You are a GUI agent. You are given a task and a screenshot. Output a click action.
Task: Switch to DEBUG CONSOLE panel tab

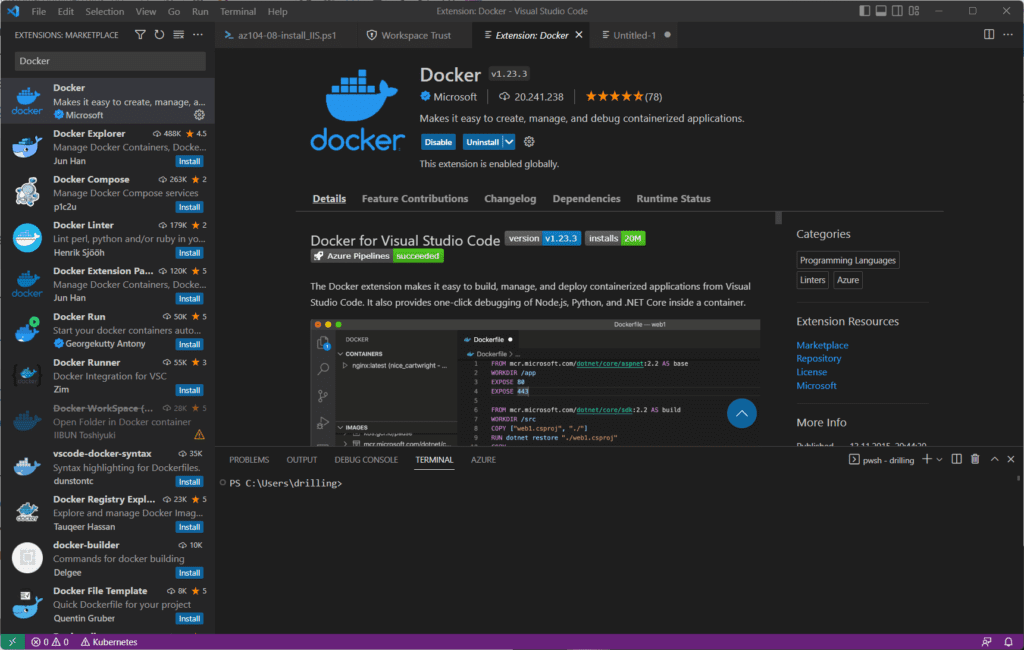click(x=366, y=460)
